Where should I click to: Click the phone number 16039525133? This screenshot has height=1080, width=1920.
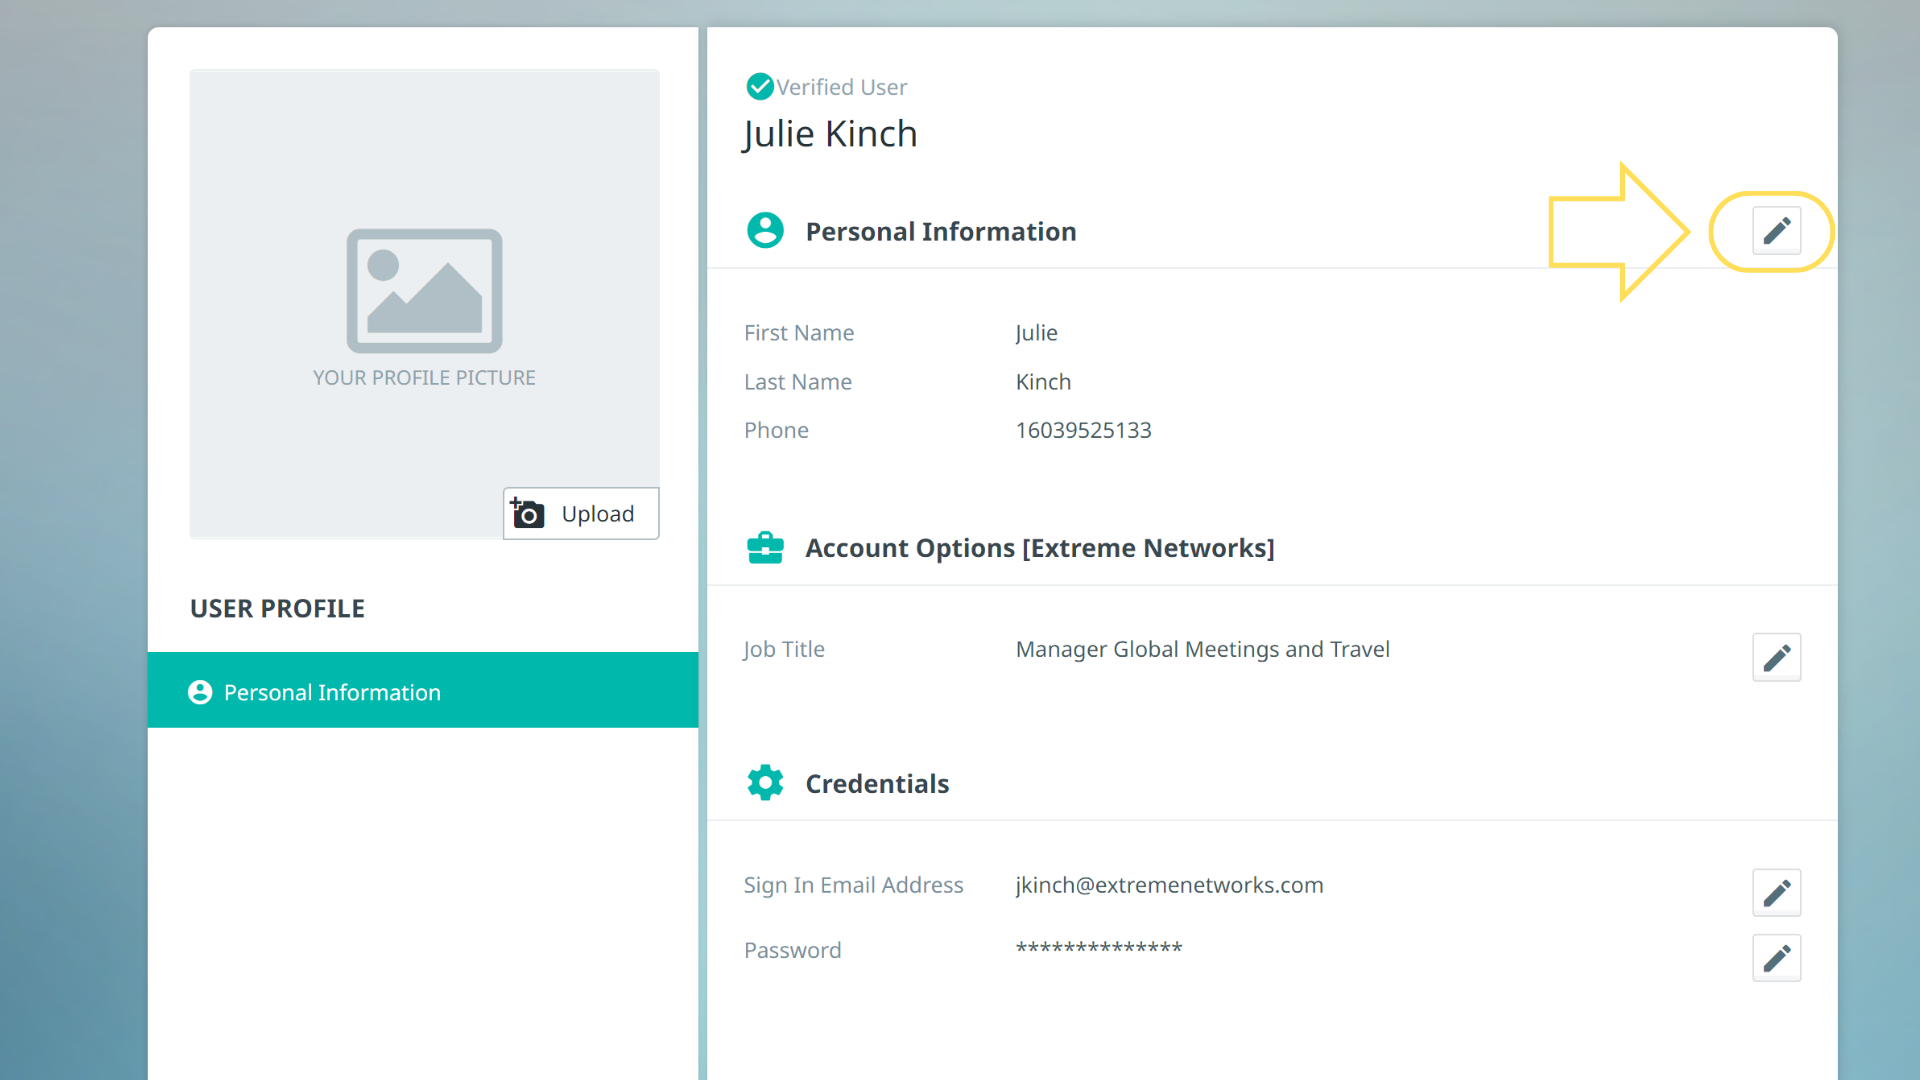click(x=1083, y=430)
